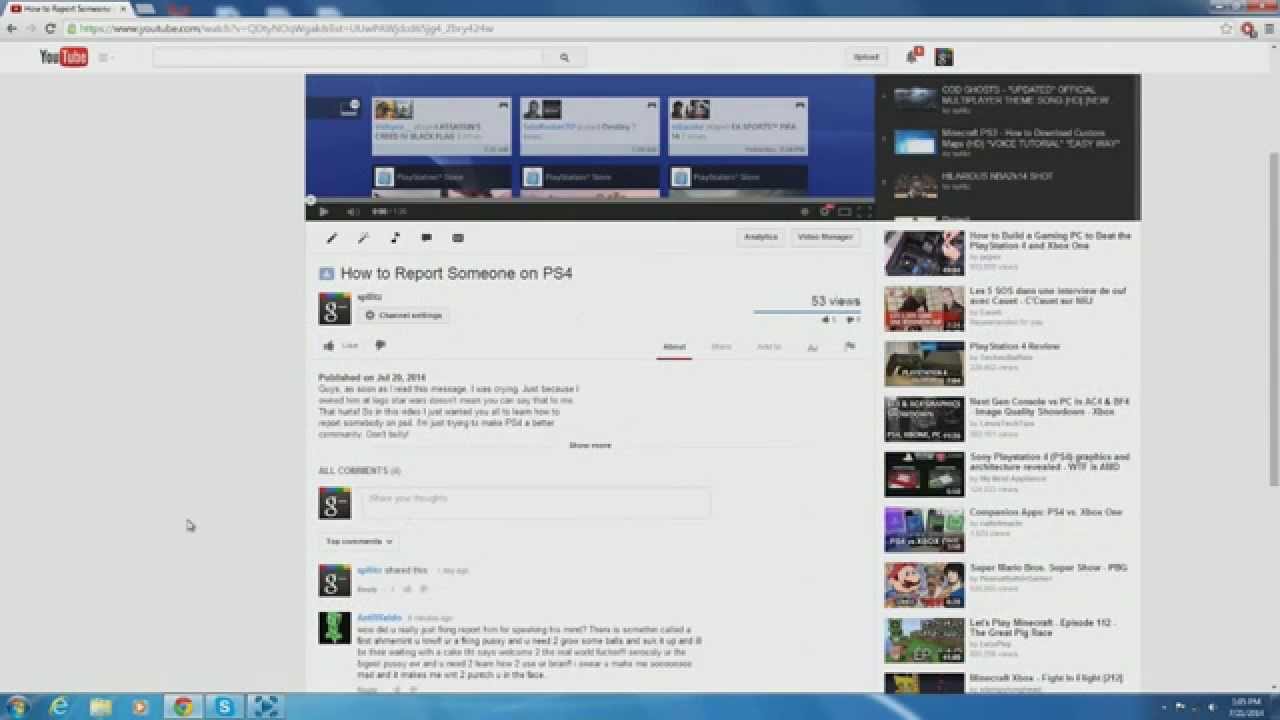
Task: Open the green Creeper commenter avatar
Action: point(335,628)
